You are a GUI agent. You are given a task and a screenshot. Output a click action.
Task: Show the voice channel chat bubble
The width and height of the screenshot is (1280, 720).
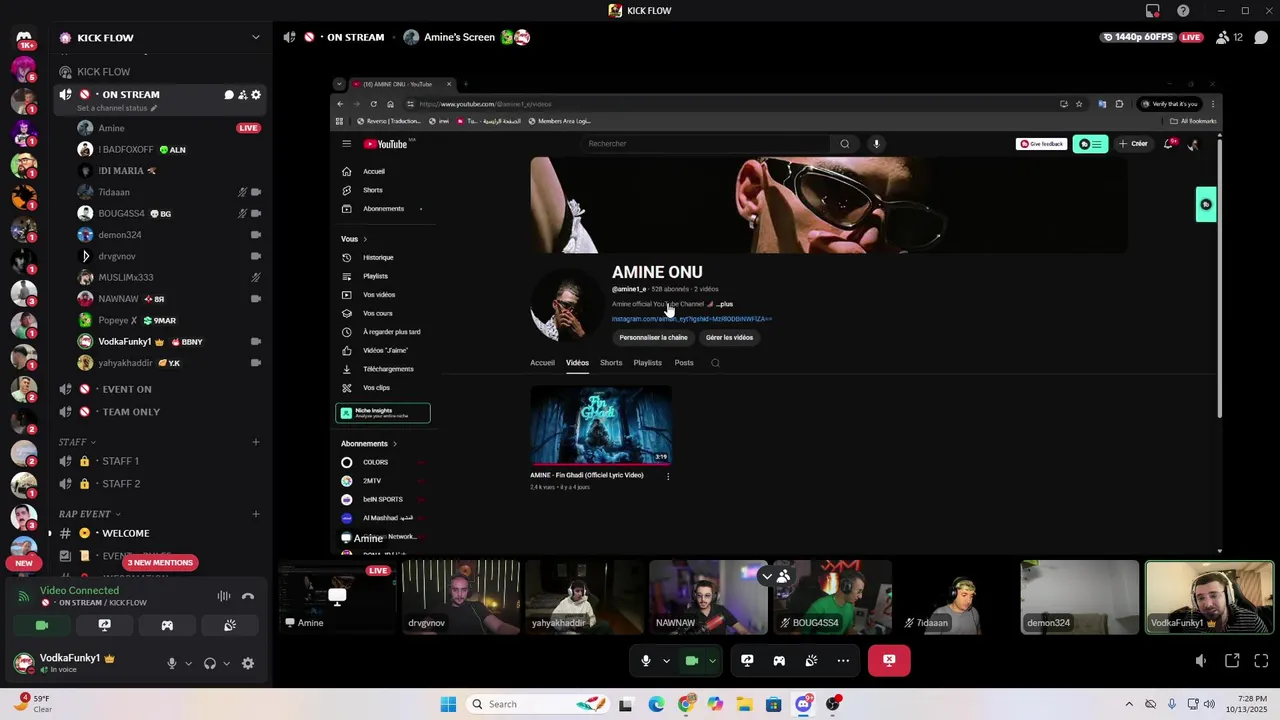pos(1261,37)
